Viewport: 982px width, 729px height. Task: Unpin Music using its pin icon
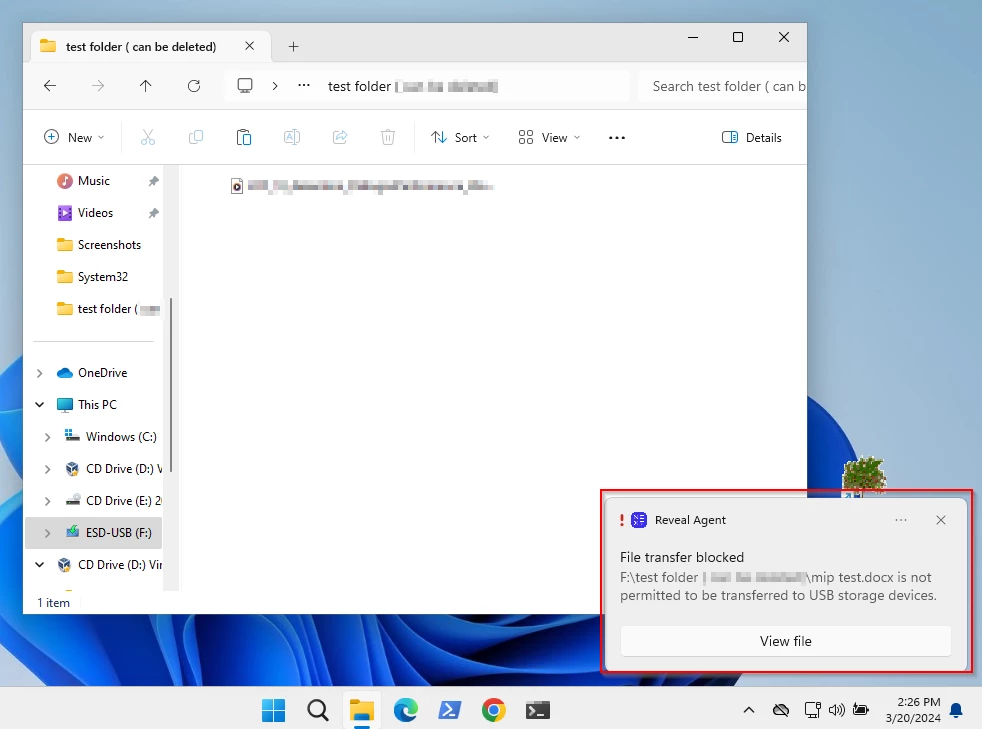[x=153, y=181]
